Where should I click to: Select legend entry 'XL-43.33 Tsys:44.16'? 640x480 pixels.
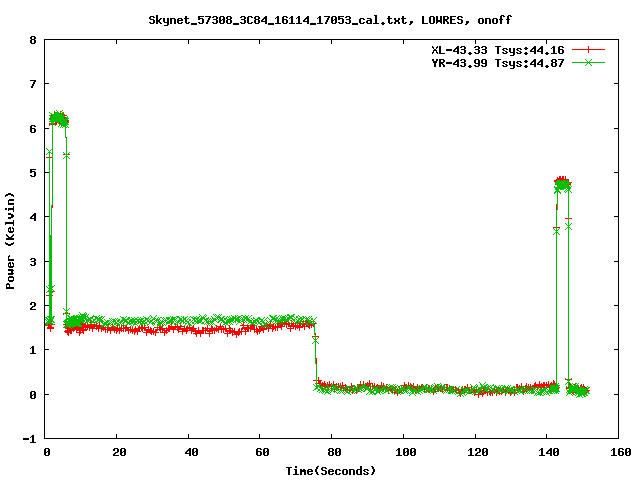point(498,50)
